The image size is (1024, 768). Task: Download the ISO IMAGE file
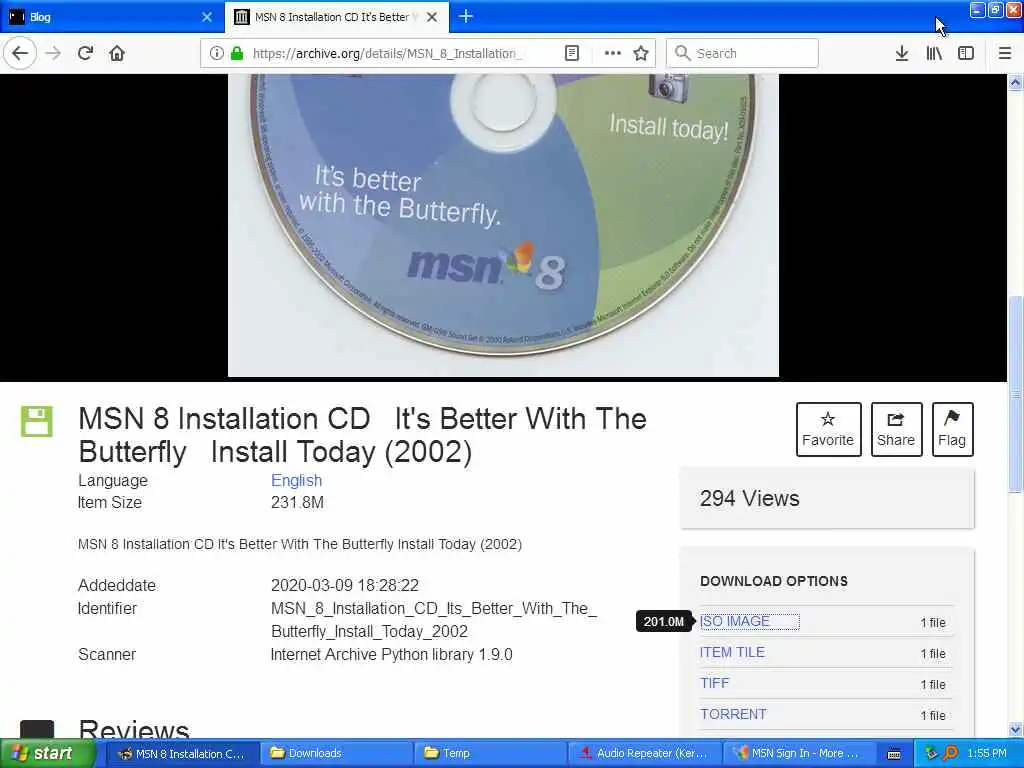(735, 622)
